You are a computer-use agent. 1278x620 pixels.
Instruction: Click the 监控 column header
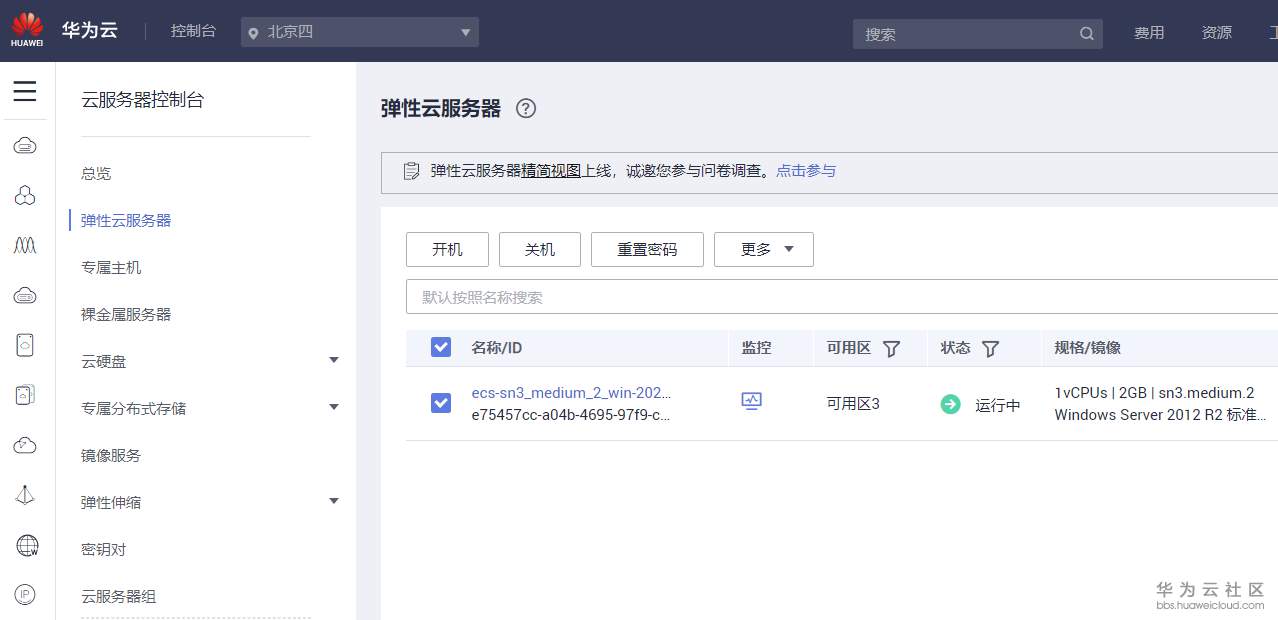(x=756, y=348)
